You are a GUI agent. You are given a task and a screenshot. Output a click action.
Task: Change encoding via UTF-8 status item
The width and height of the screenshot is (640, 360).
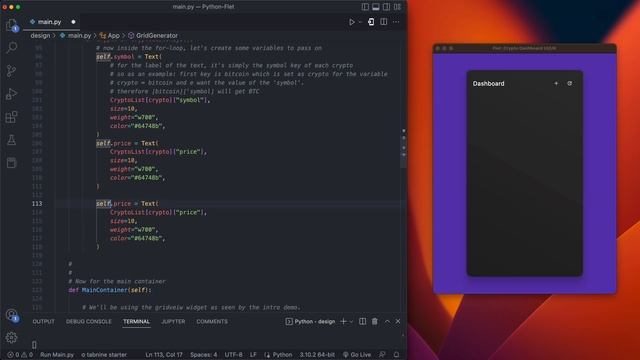pos(233,355)
